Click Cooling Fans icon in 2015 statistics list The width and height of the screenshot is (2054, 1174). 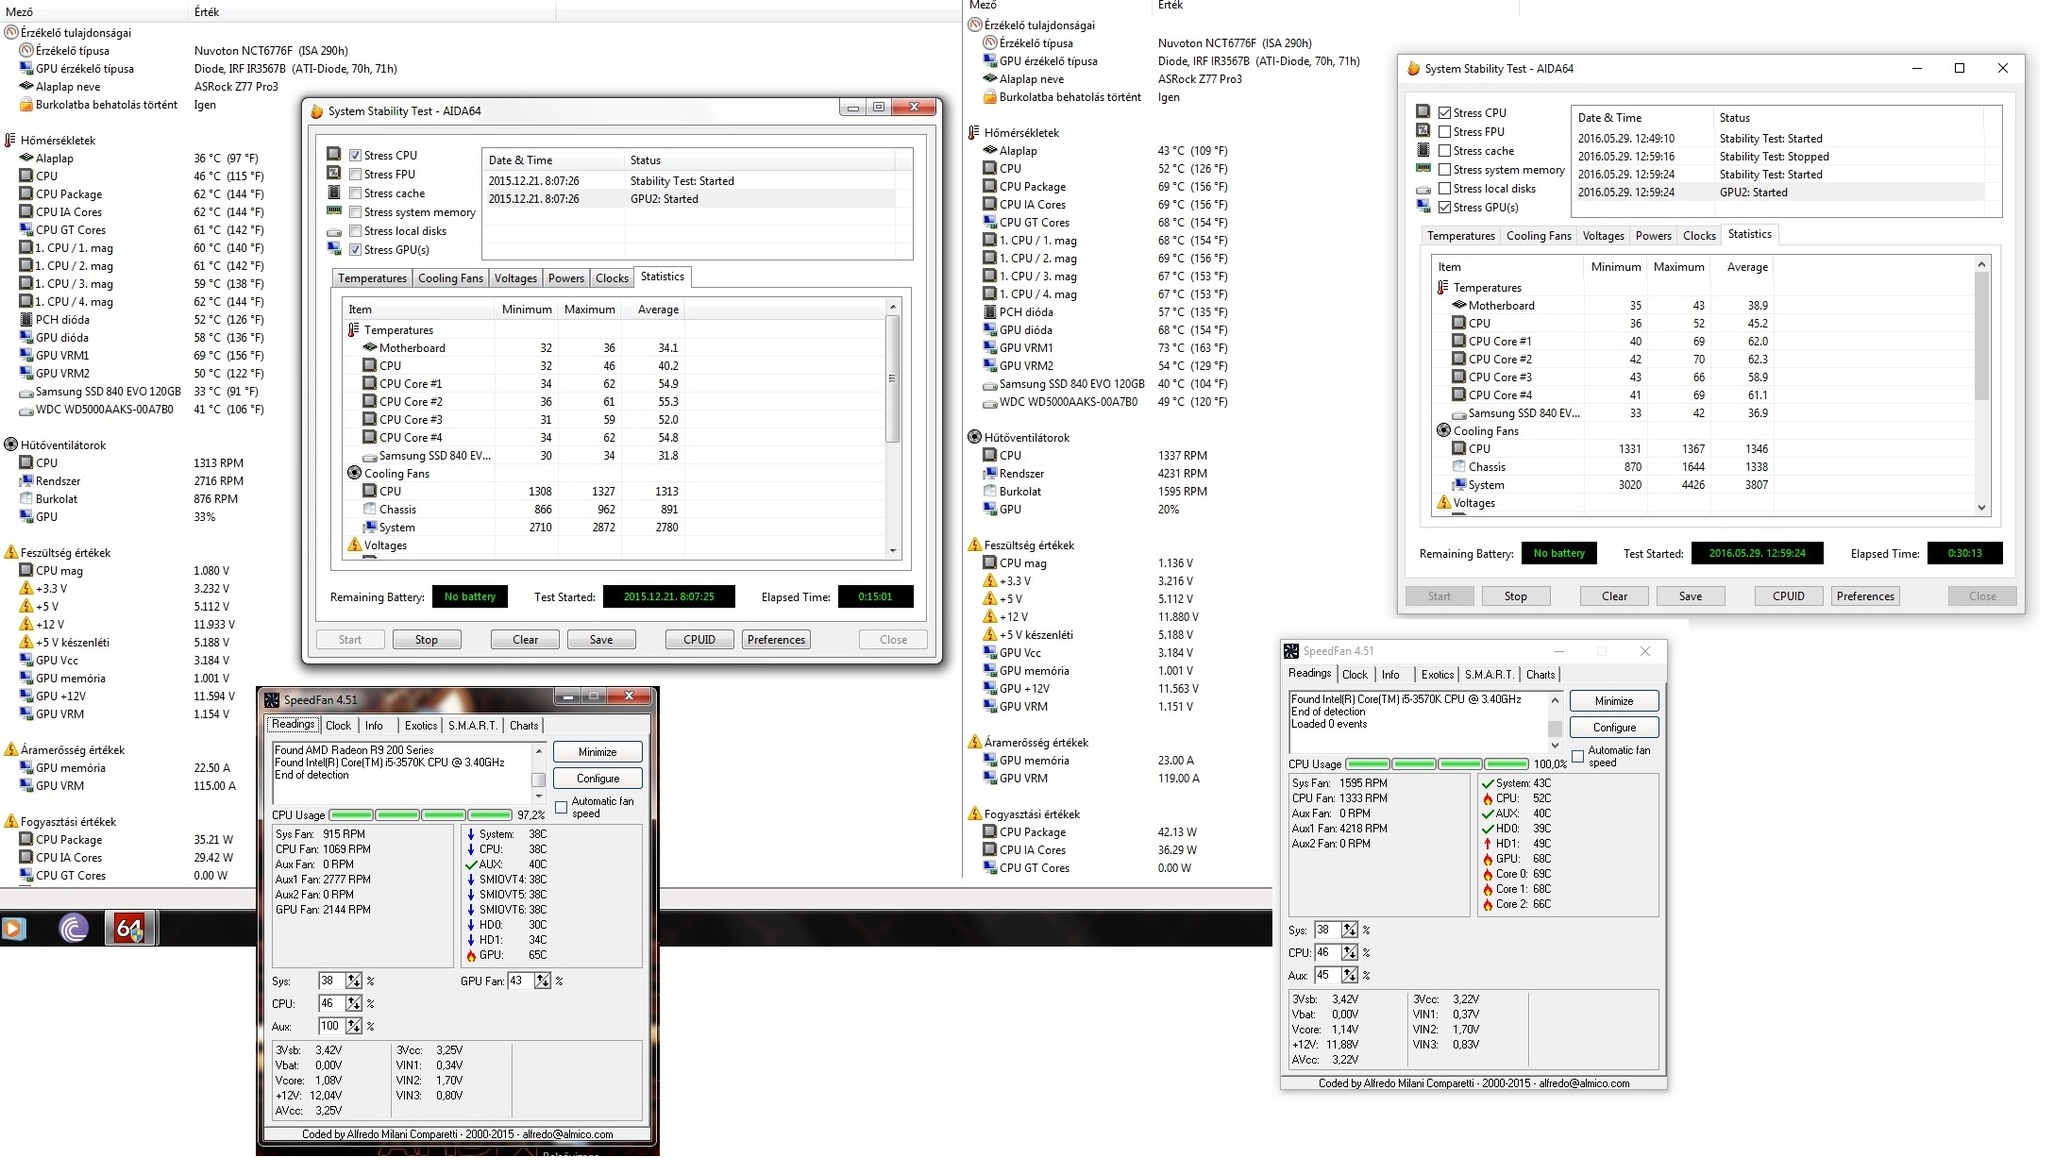click(354, 473)
